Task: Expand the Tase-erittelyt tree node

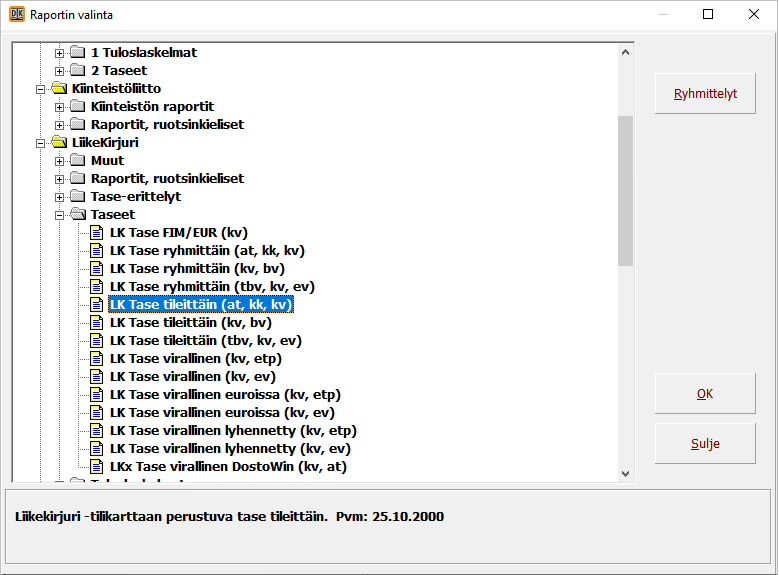Action: click(60, 197)
